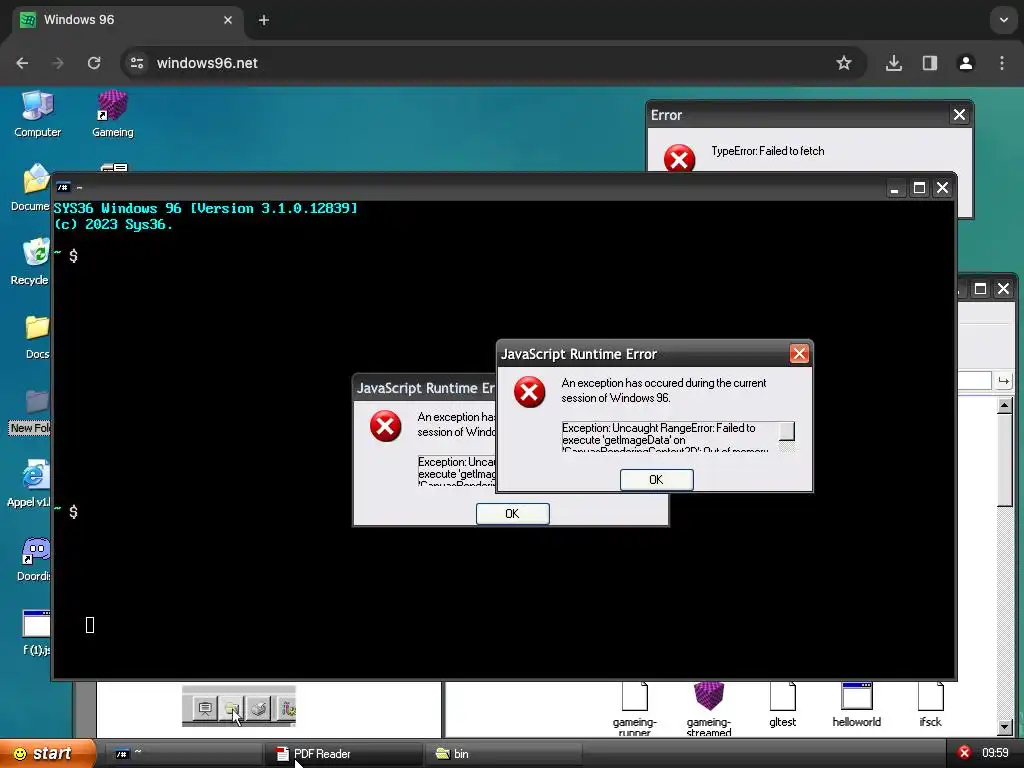Open the helloworld program icon
Image resolution: width=1024 pixels, height=768 pixels.
(856, 705)
